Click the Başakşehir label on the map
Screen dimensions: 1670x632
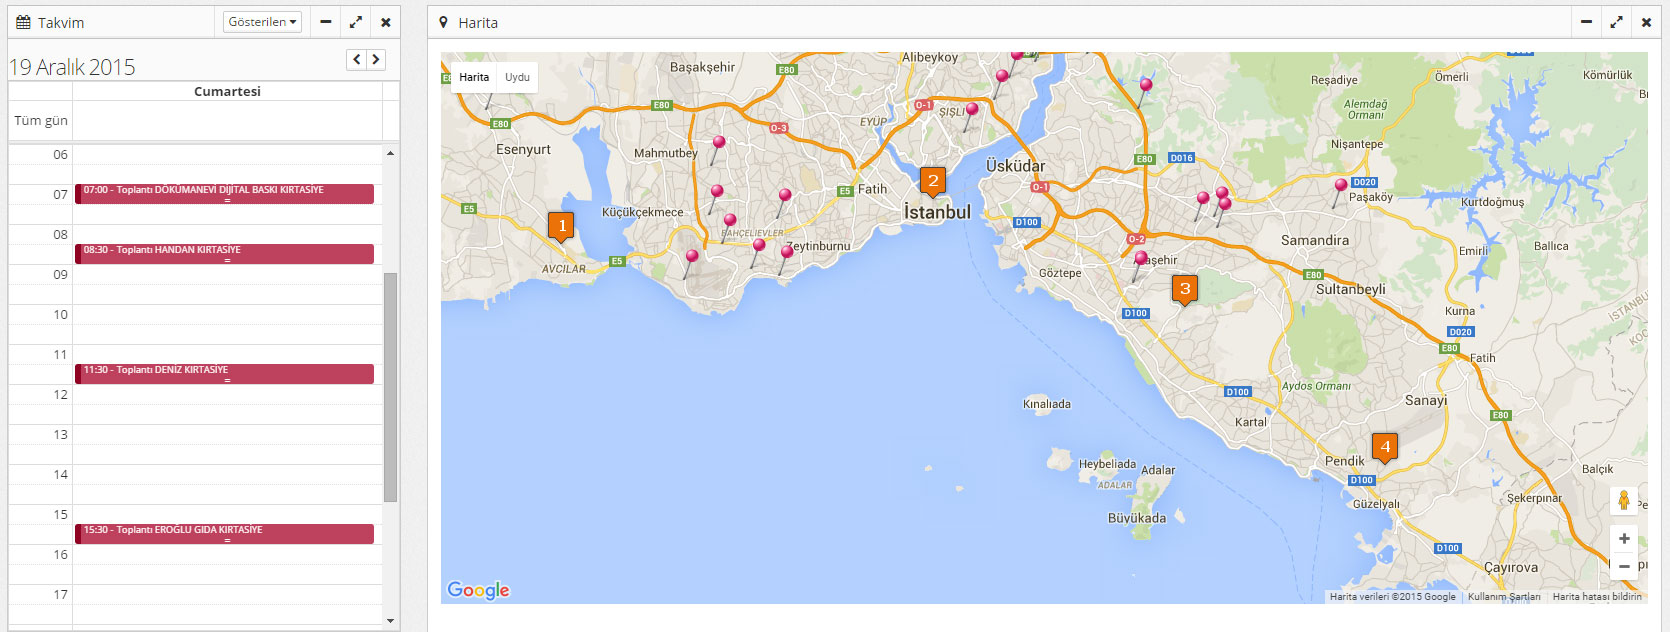[x=702, y=67]
